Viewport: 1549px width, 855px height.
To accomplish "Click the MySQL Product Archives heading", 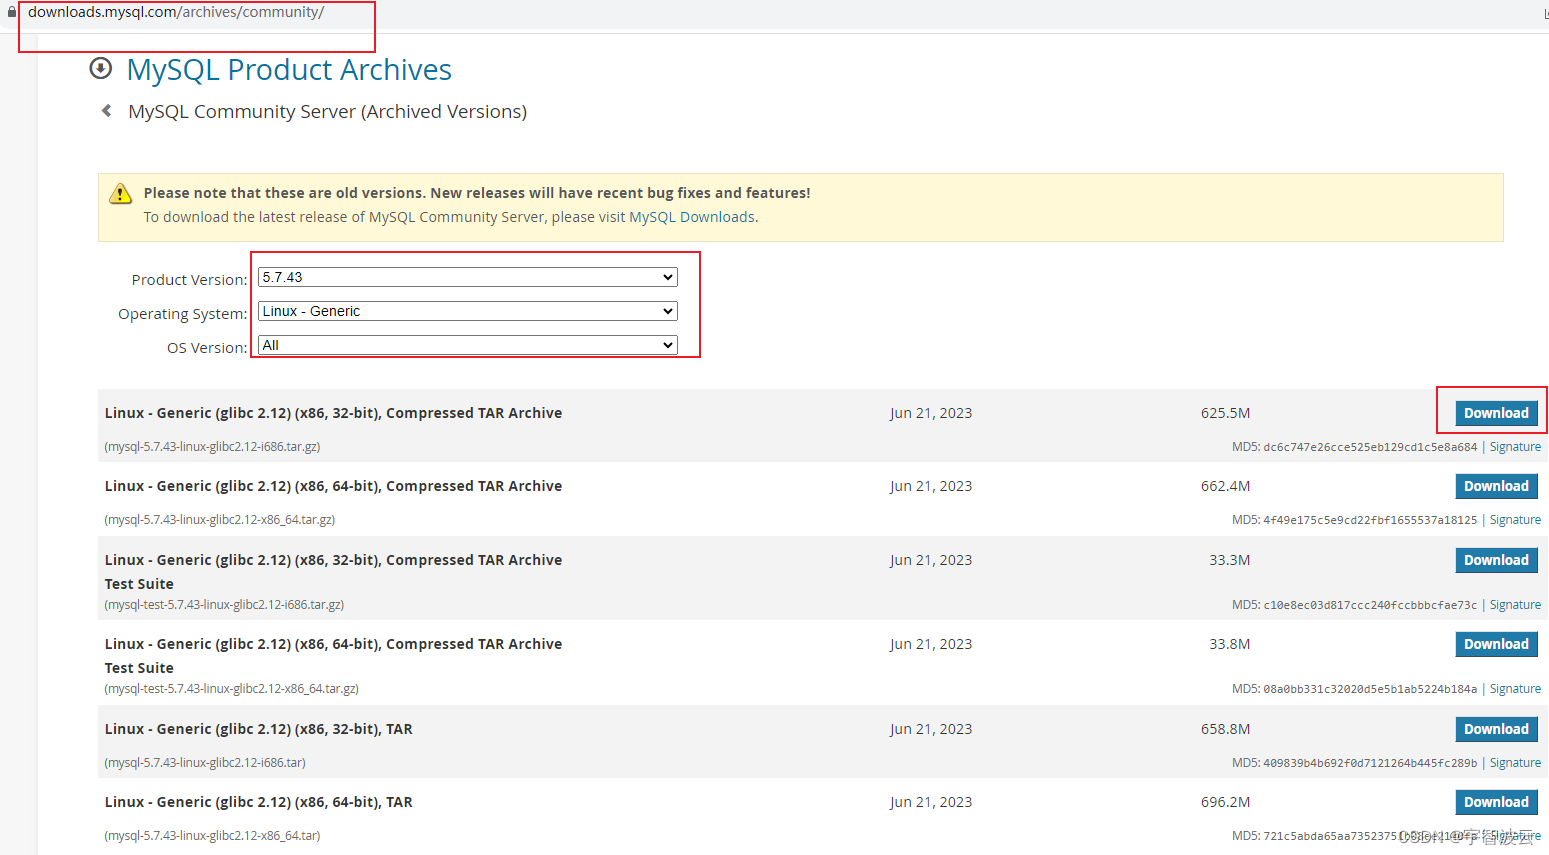I will point(289,70).
